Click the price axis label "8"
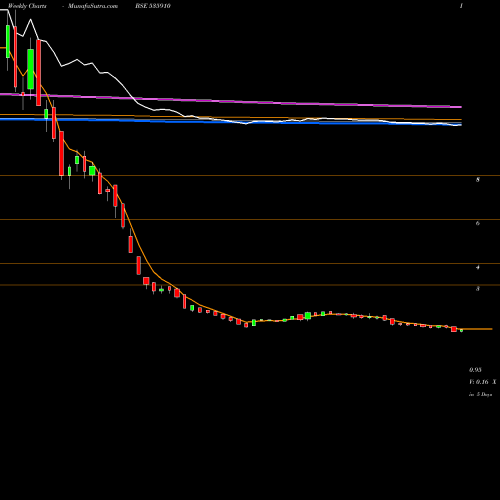This screenshot has width=500, height=500. coord(478,180)
